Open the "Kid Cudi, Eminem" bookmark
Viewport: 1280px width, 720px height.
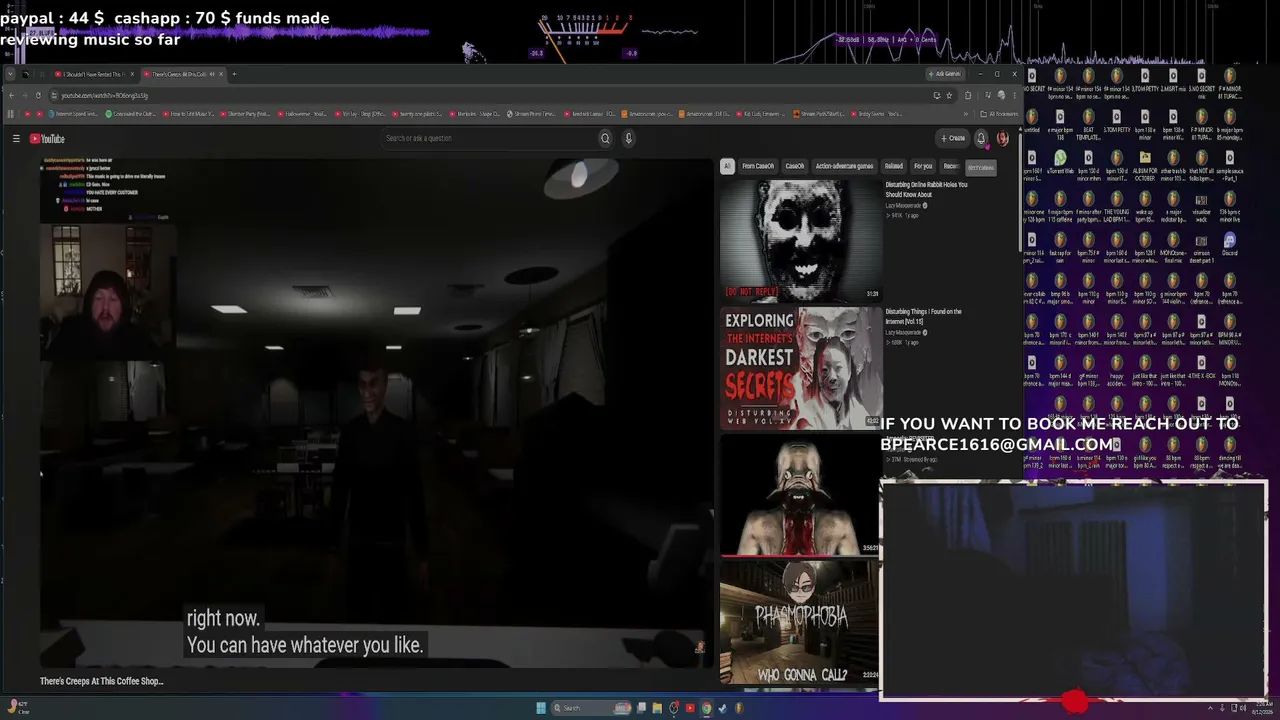tap(762, 114)
